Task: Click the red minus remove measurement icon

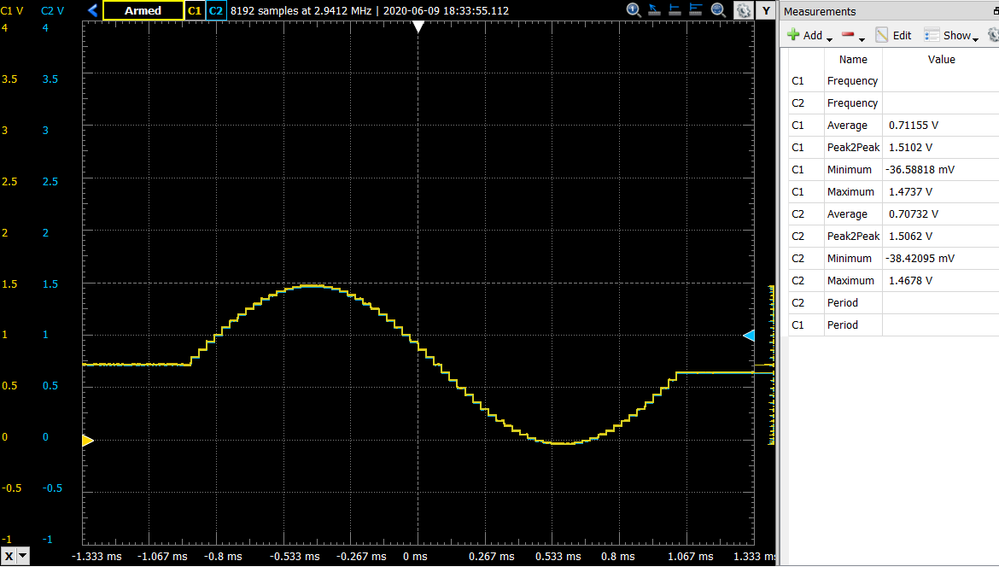Action: coord(847,34)
